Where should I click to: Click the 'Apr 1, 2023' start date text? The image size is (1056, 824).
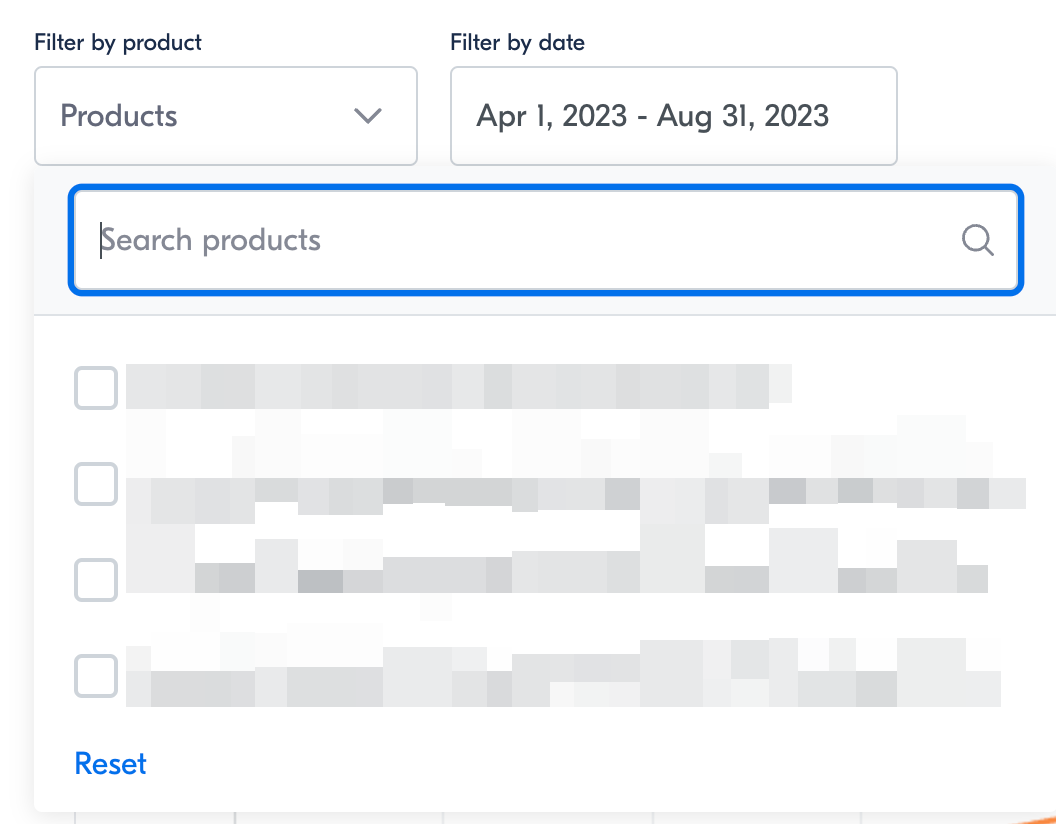tap(552, 116)
